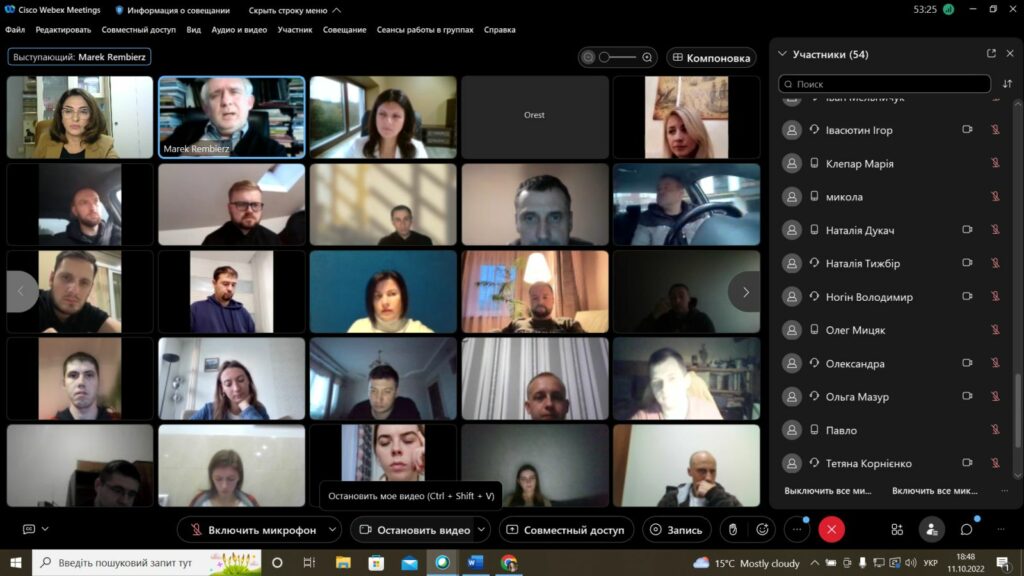Unmute with Включить микрофон button
Viewport: 1024px width, 576px height.
point(252,530)
